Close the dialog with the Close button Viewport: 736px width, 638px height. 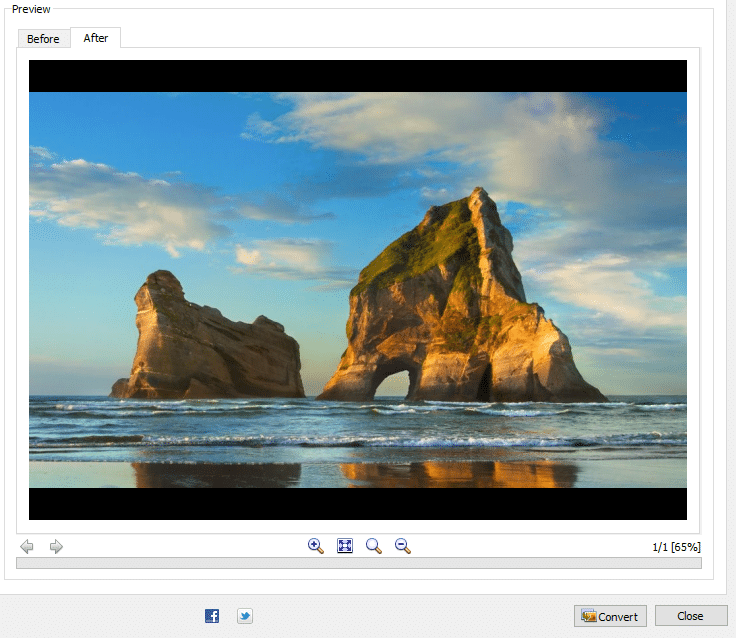pos(691,615)
